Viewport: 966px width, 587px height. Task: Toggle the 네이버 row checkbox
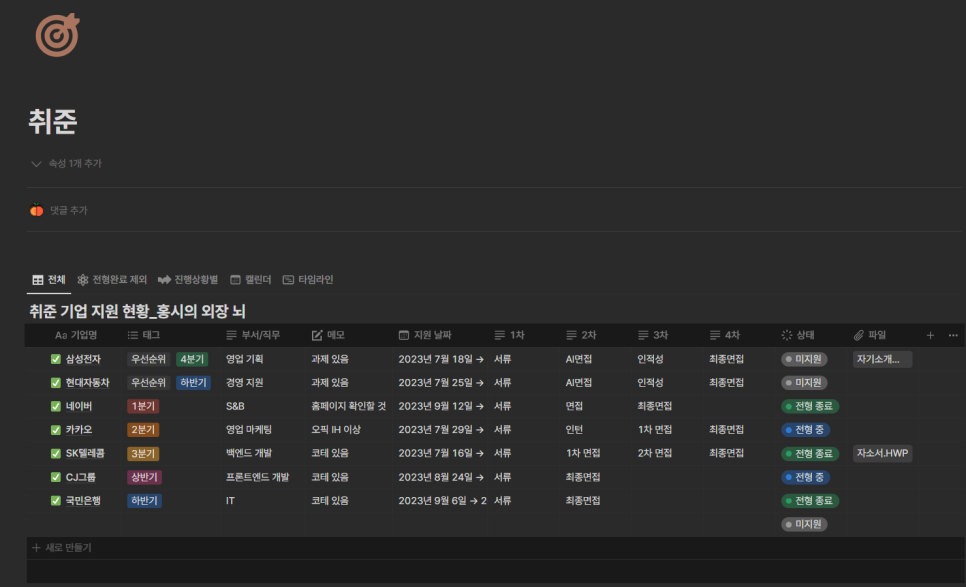pos(55,406)
